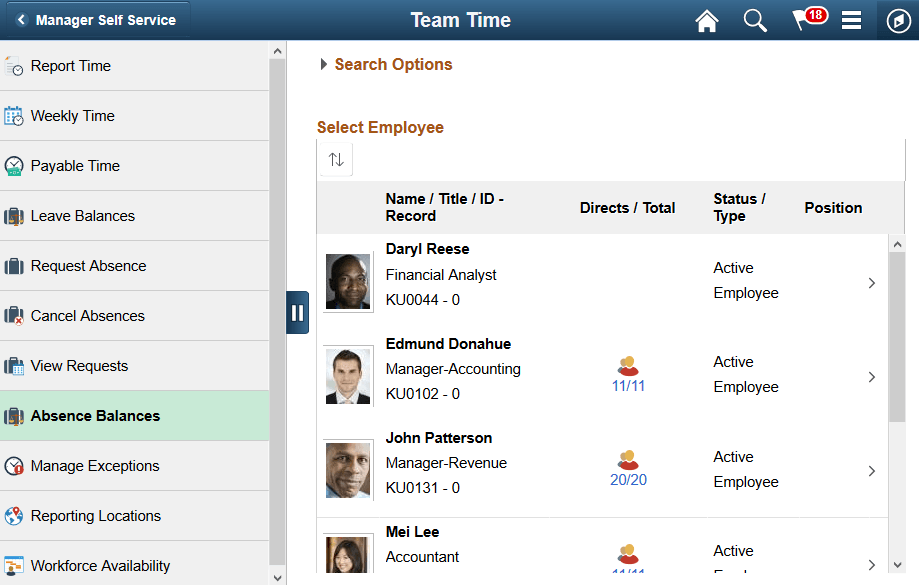Open the NavBar compass icon

coord(897,20)
